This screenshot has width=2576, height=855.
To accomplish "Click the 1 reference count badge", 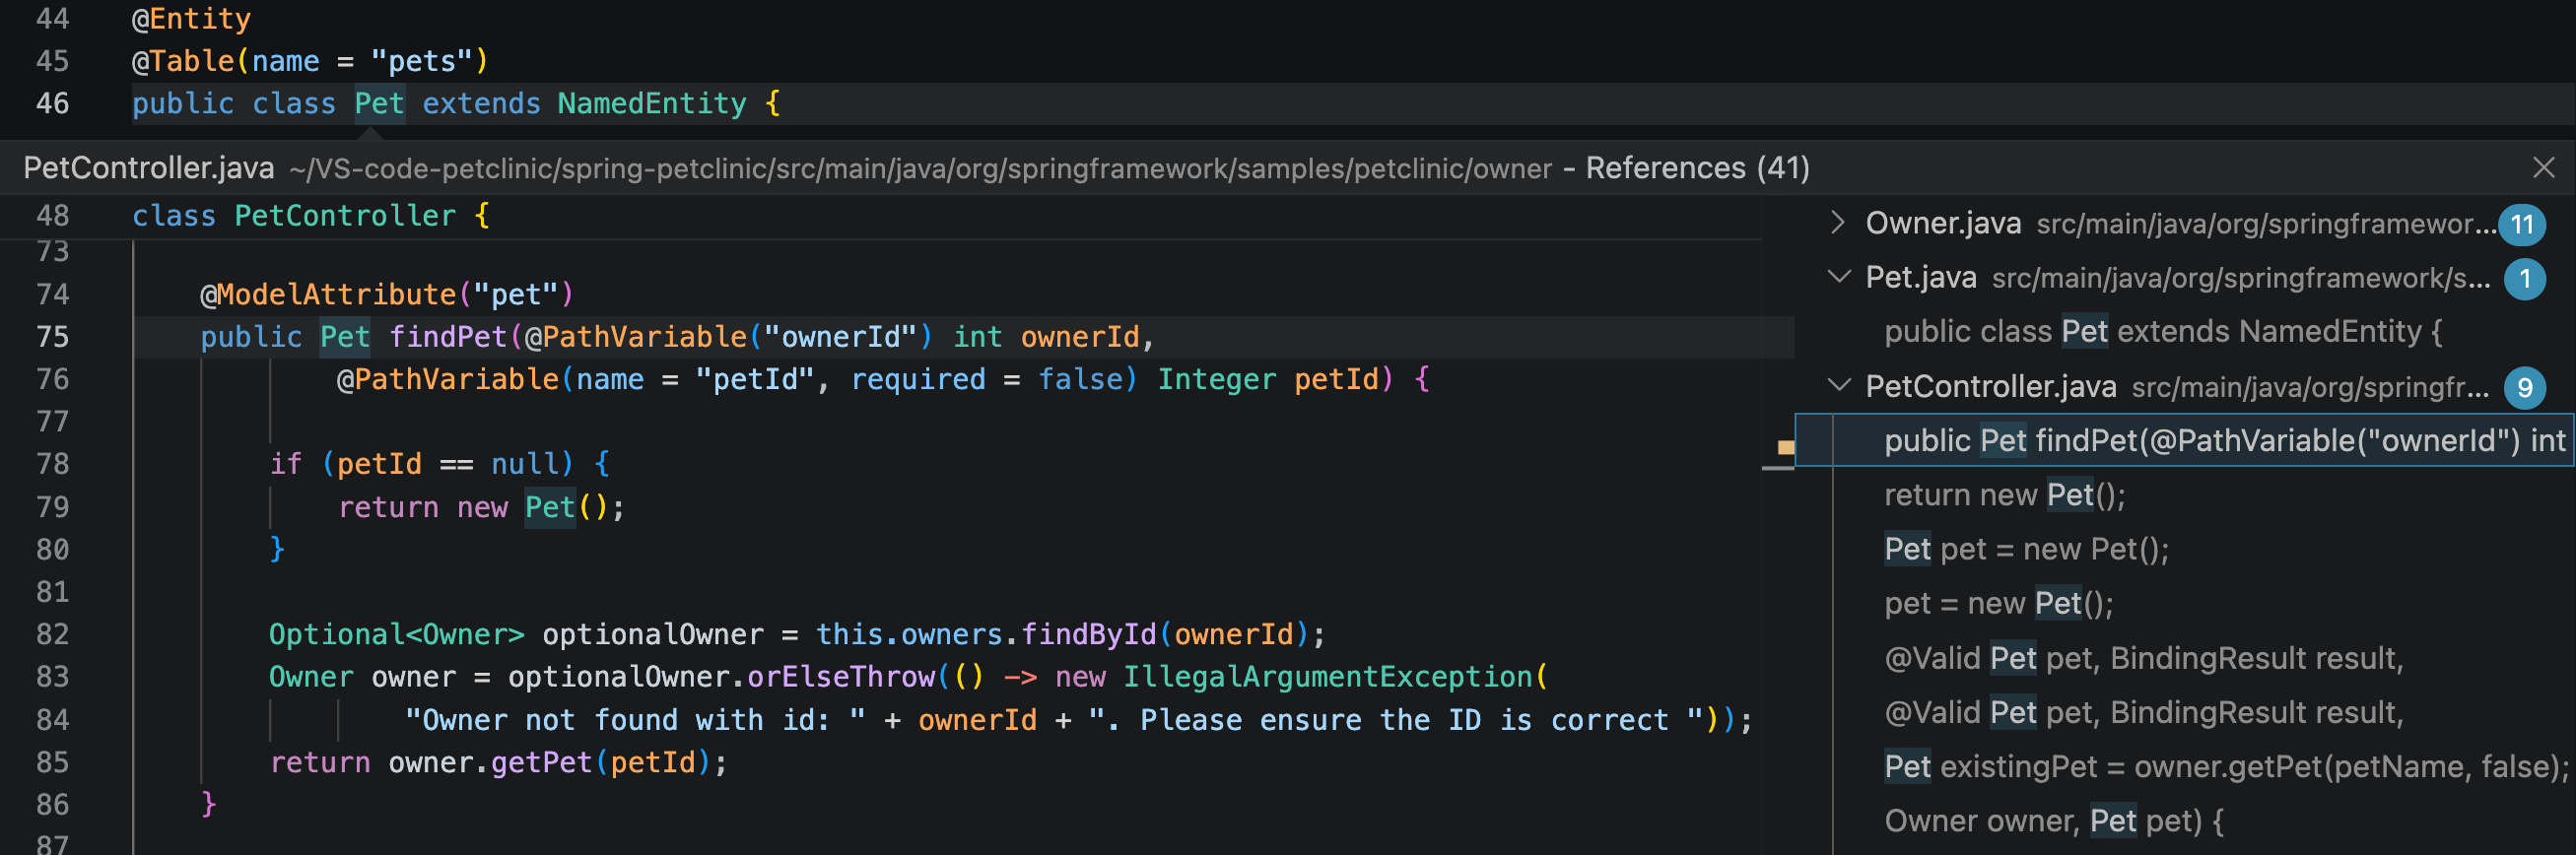I will click(x=2524, y=279).
